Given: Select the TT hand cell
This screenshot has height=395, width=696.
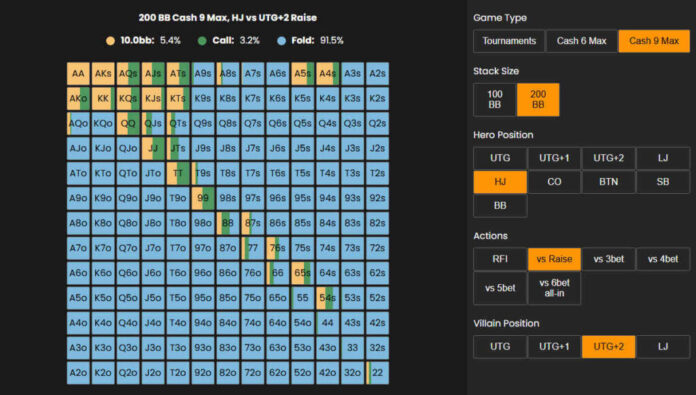Looking at the screenshot, I should click(178, 173).
